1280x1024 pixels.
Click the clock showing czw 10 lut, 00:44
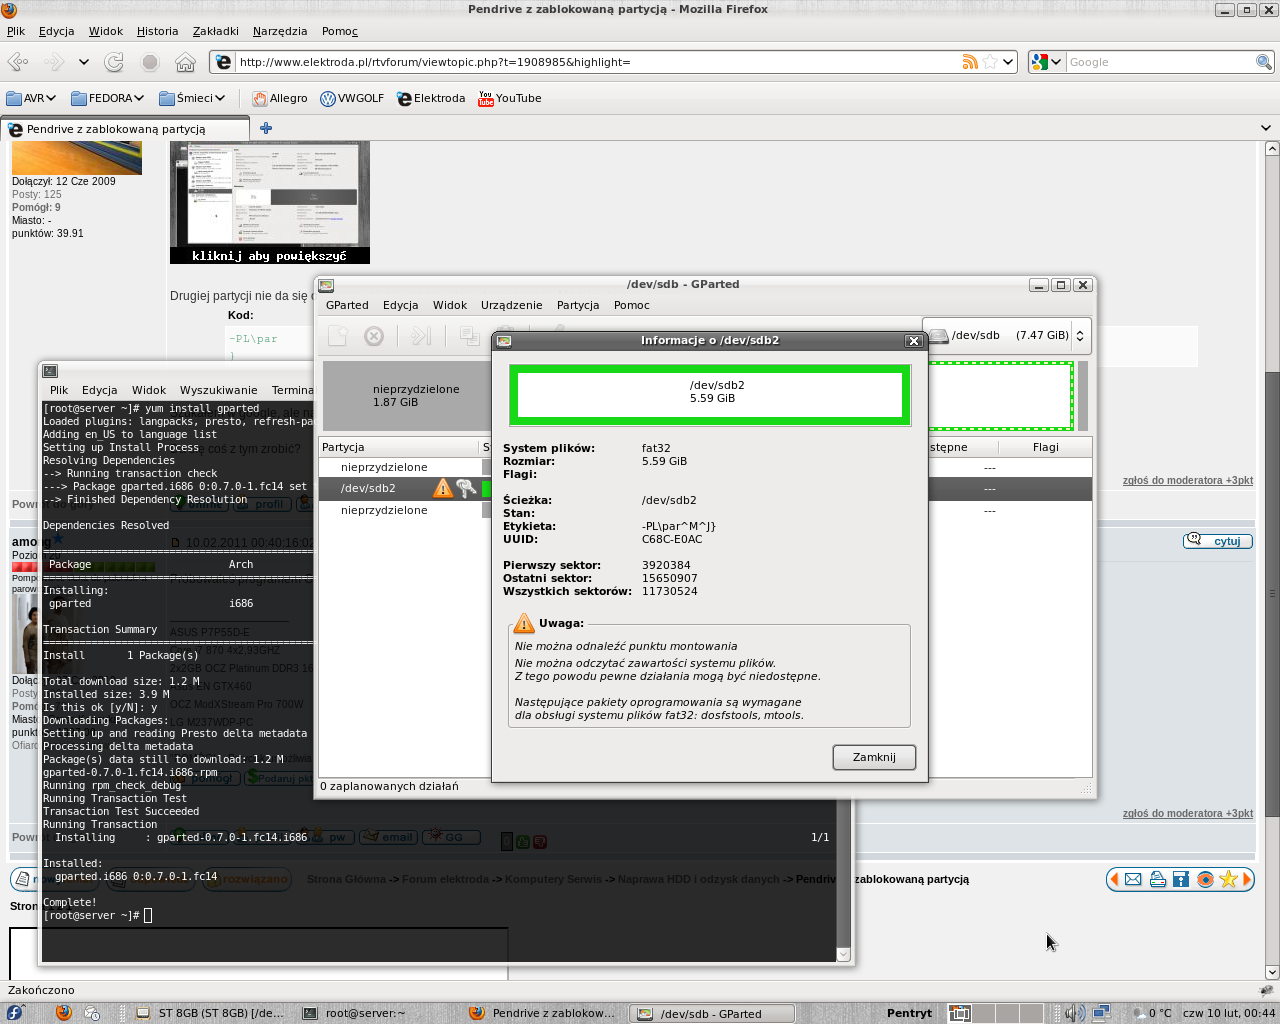pos(1229,1013)
